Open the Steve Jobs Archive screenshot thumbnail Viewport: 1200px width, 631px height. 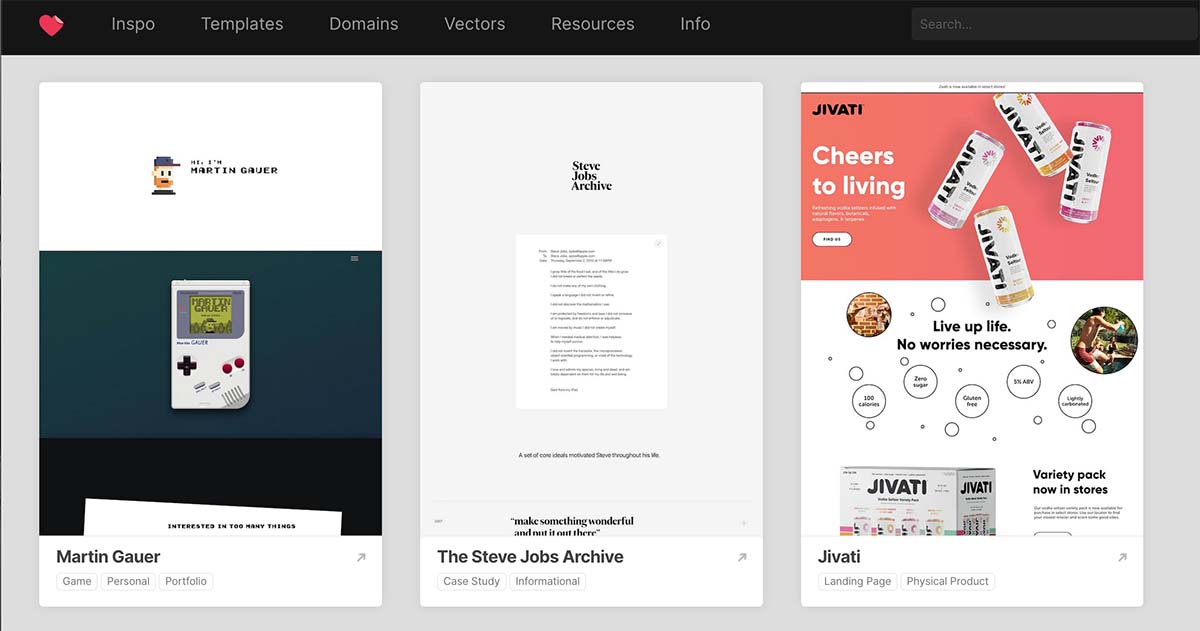[591, 309]
